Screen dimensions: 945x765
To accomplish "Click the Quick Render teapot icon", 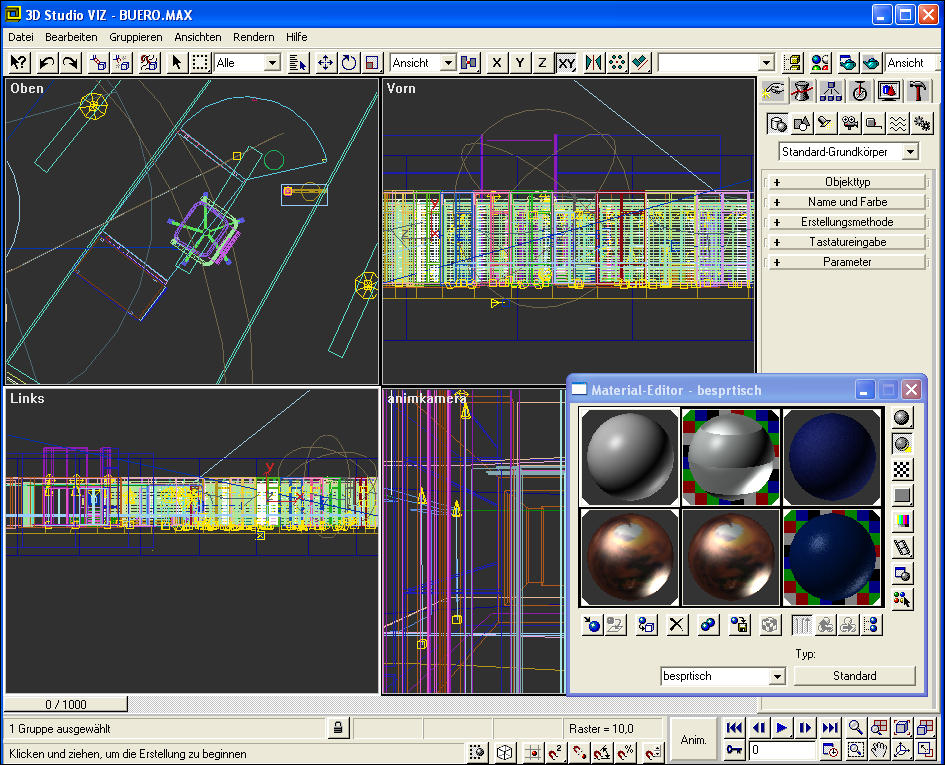I will (x=871, y=63).
